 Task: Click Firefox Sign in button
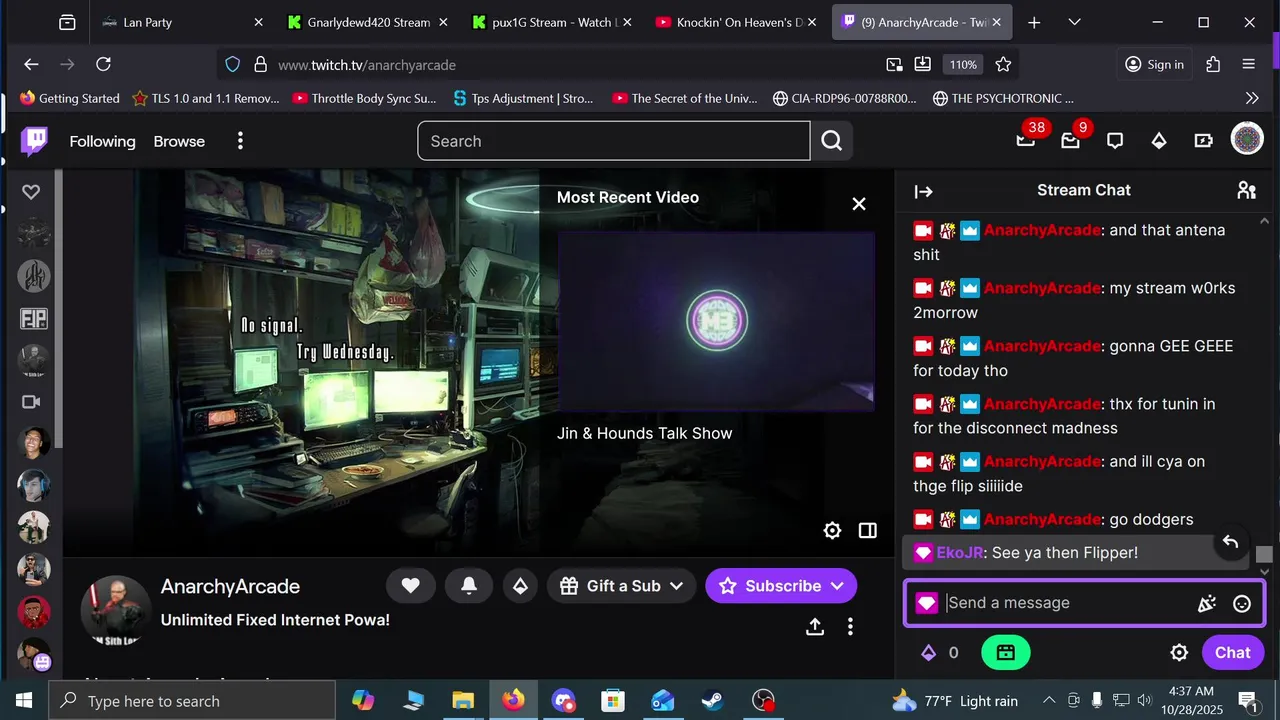(x=1154, y=64)
